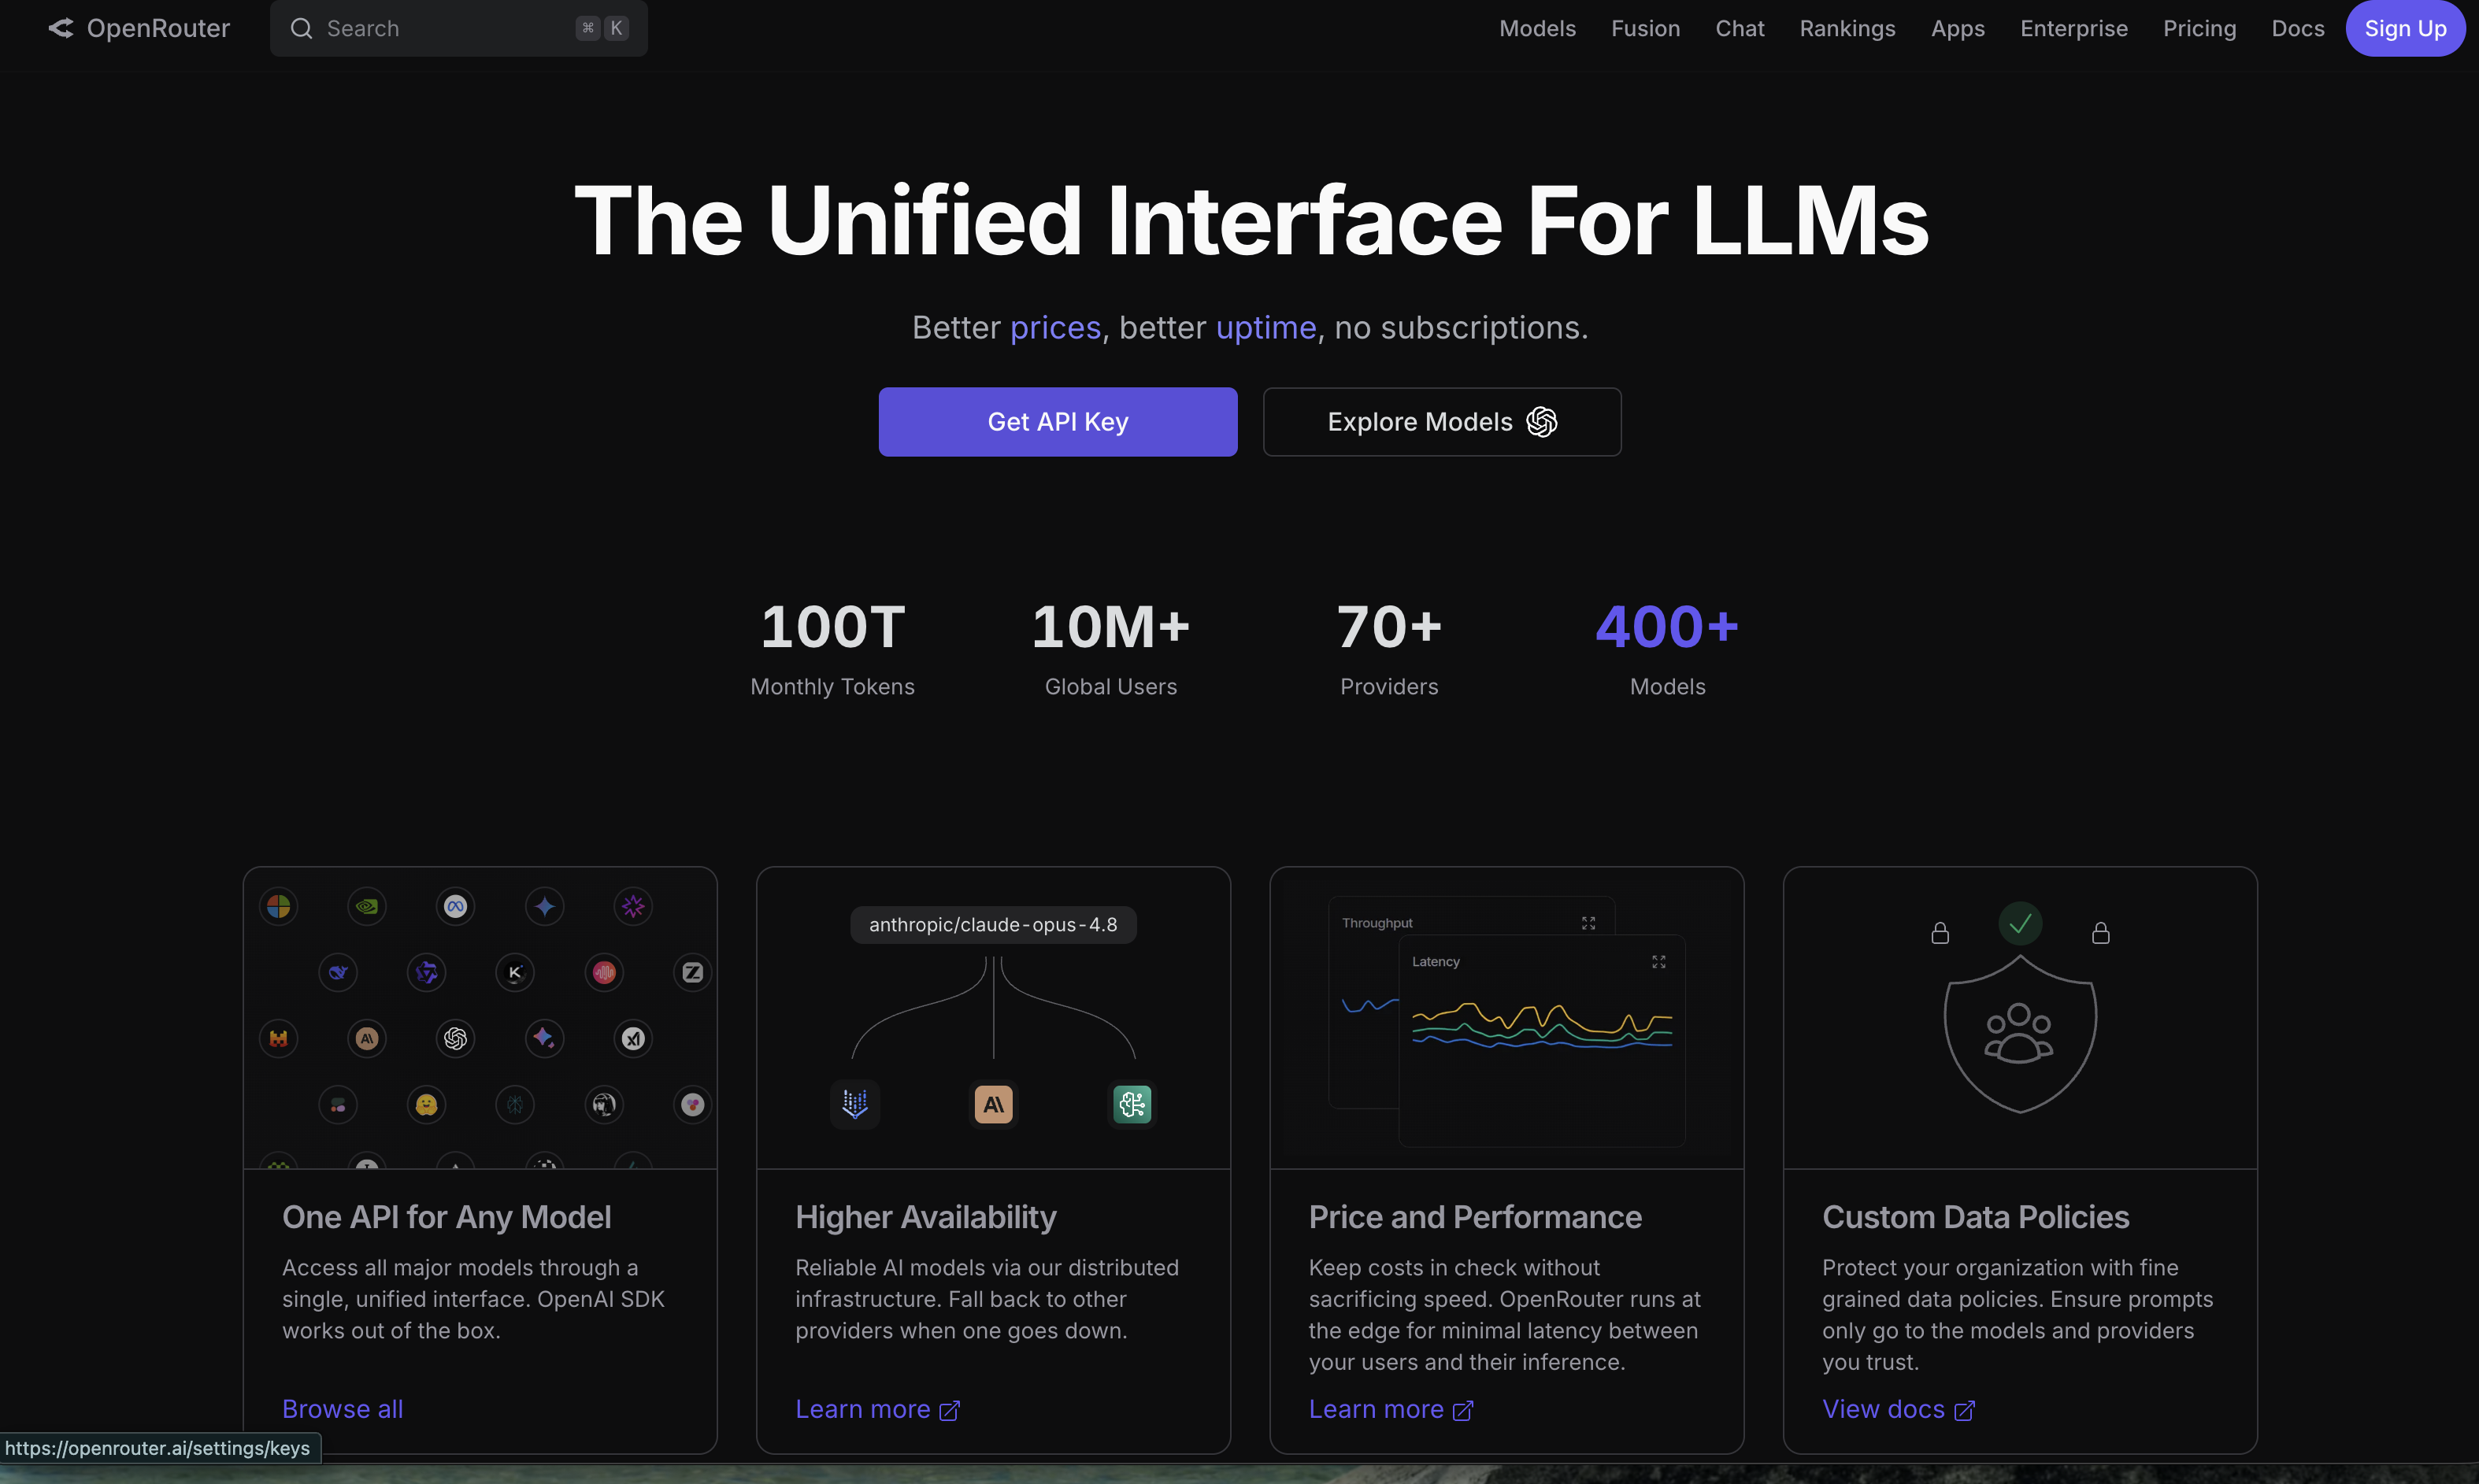Select the Anthropic icon under Higher Availability routing
The height and width of the screenshot is (1484, 2479).
pyautogui.click(x=994, y=1104)
